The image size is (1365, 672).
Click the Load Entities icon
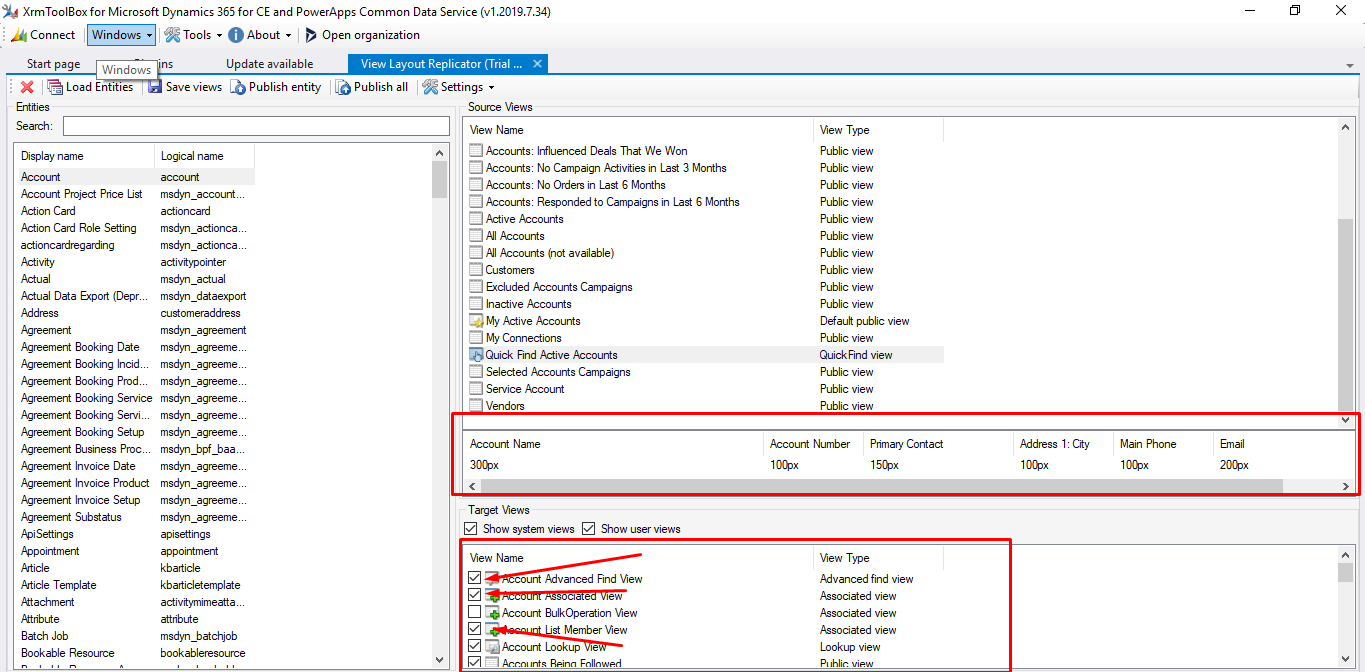point(56,87)
